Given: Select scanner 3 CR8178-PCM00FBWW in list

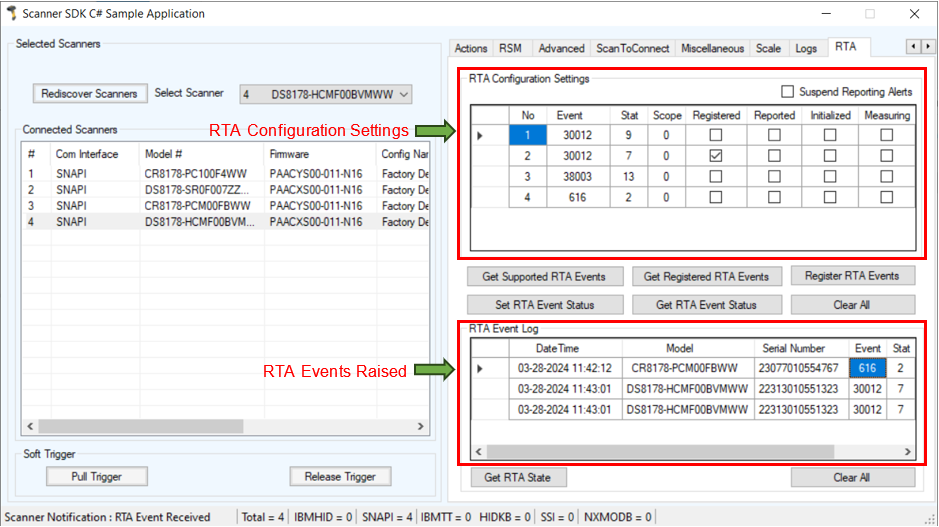Looking at the screenshot, I should pyautogui.click(x=200, y=206).
